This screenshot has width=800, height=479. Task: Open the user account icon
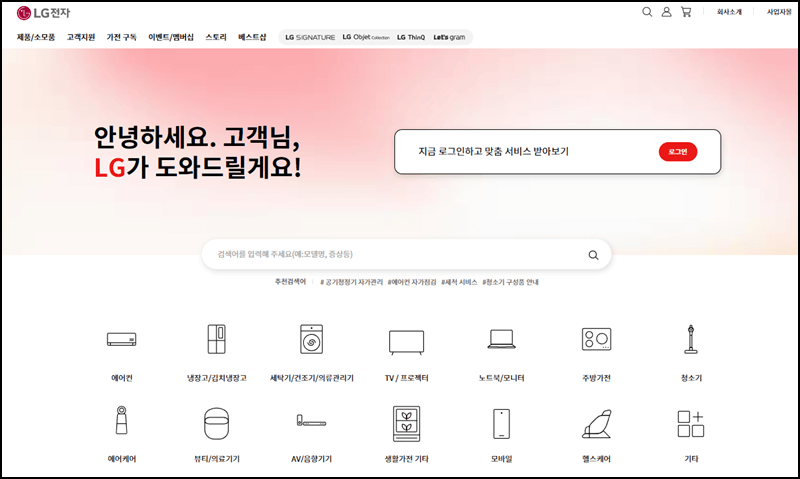click(x=666, y=12)
